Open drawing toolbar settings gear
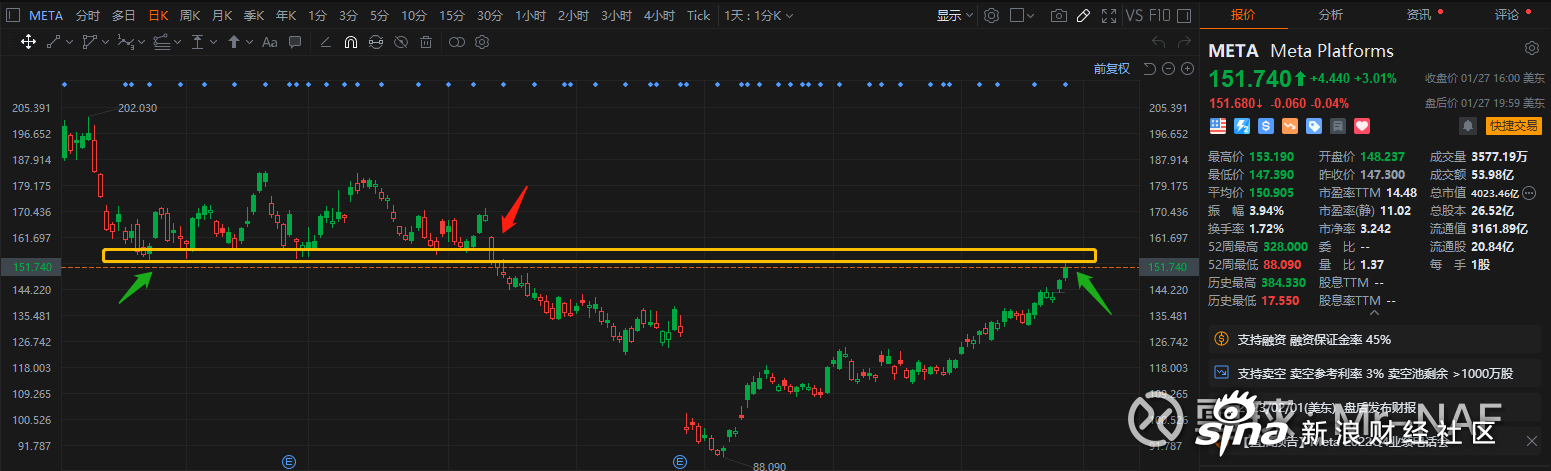The width and height of the screenshot is (1551, 471). [x=482, y=42]
